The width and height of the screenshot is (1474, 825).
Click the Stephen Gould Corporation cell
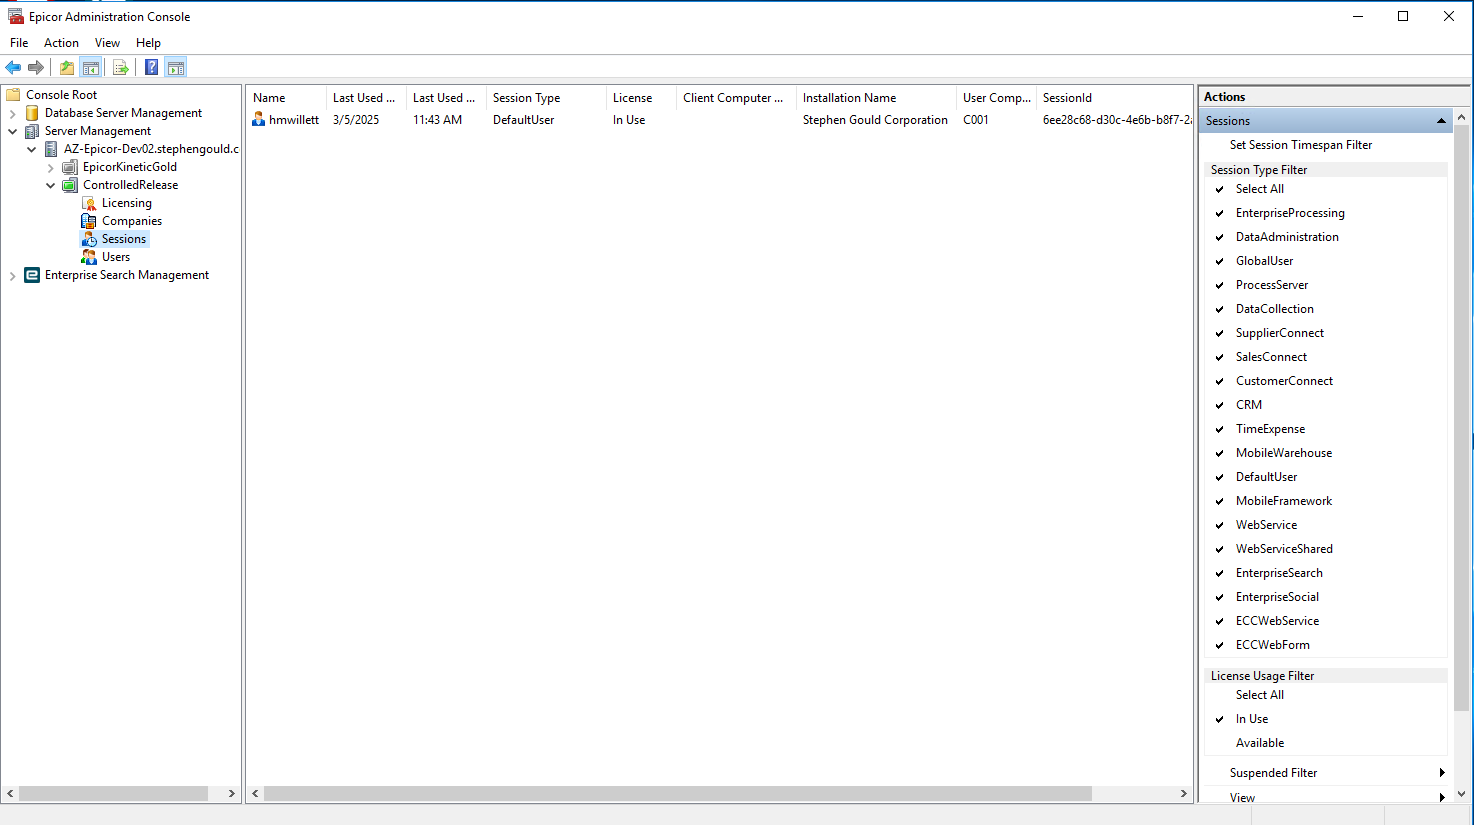(875, 120)
